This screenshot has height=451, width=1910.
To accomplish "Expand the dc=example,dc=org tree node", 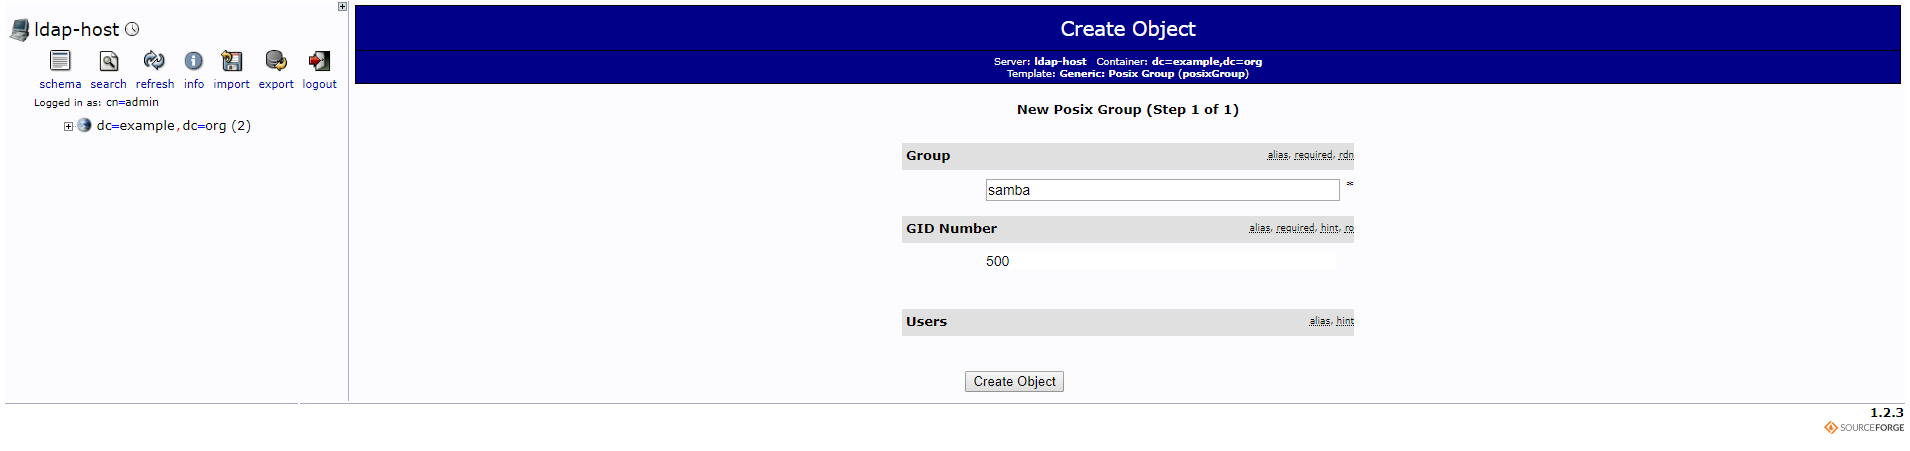I will pos(68,126).
